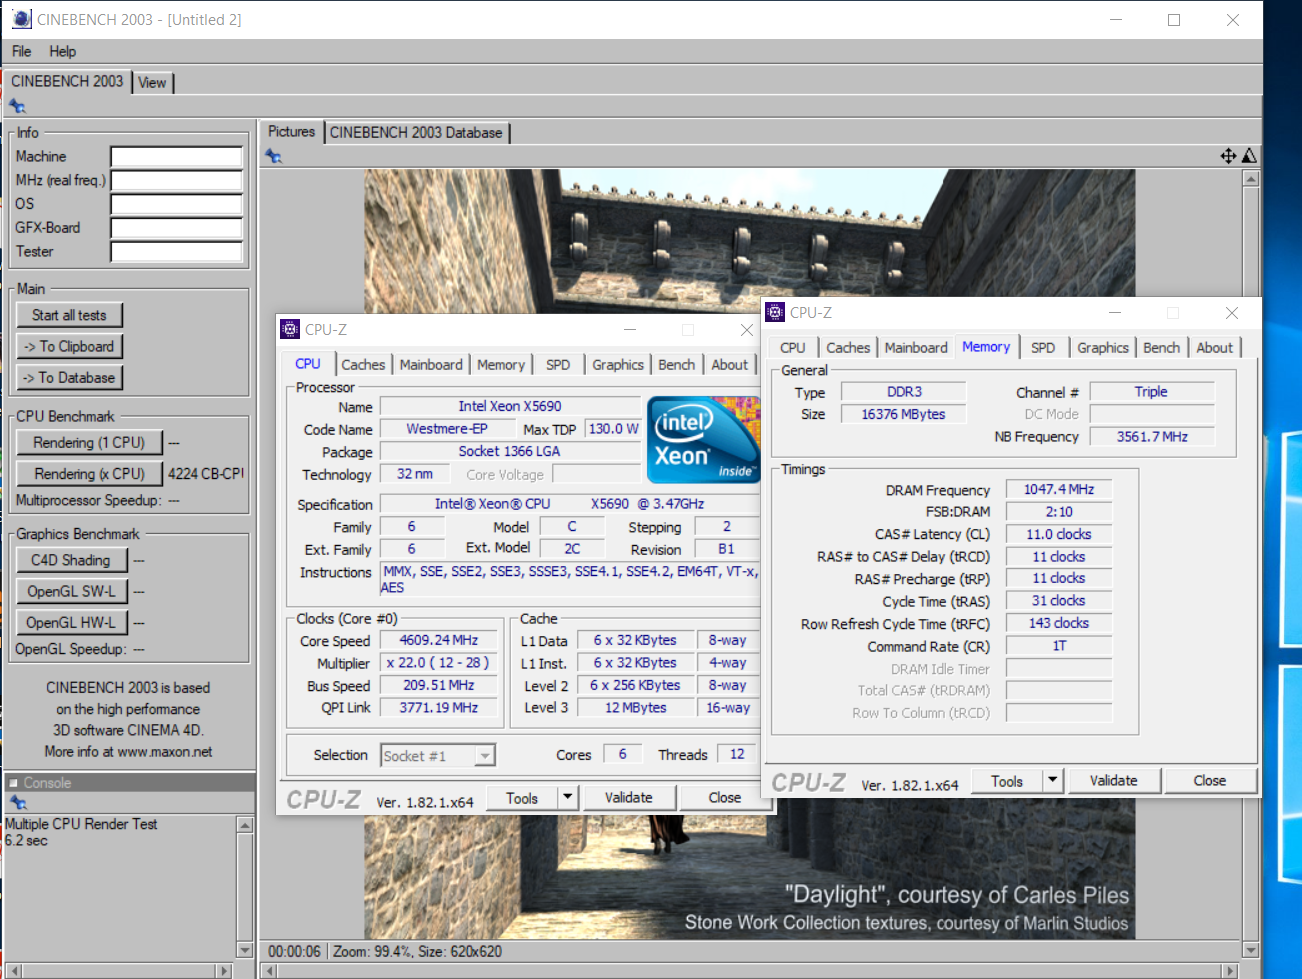Screen dimensions: 1302x979
Task: Expand the Tools dropdown arrow in the CPU-Z Memory window
Action: 1053,781
